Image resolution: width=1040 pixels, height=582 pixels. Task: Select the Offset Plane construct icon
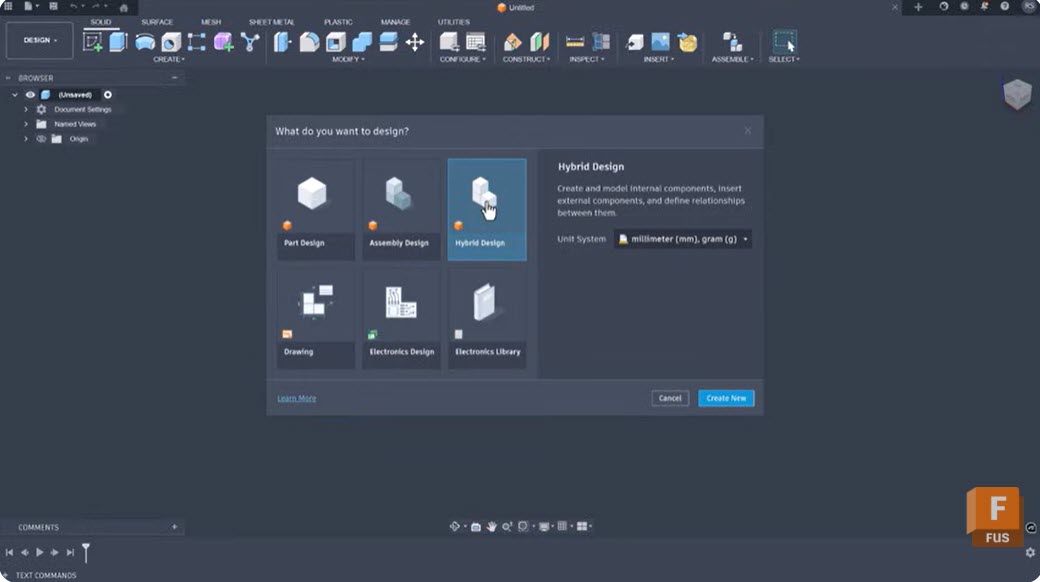click(512, 42)
